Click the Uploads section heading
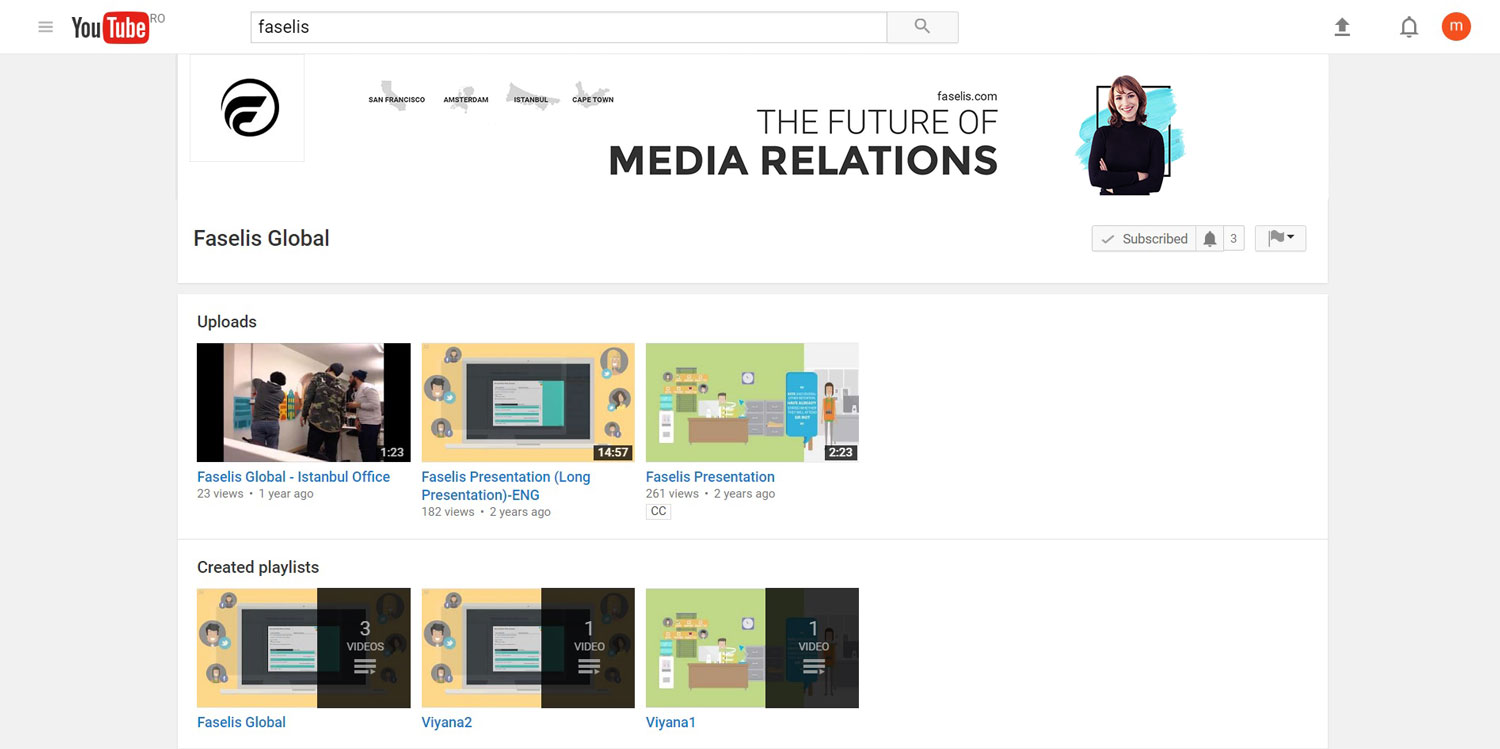The image size is (1500, 749). [x=227, y=322]
